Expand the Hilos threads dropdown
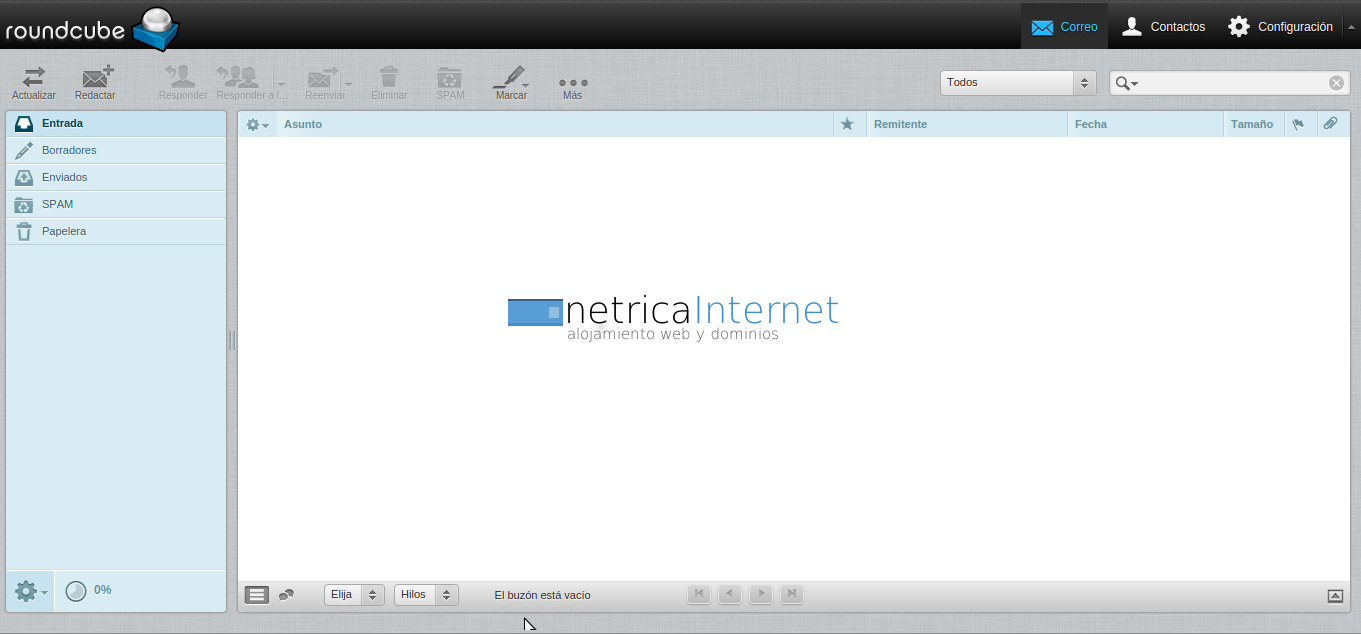Image resolution: width=1361 pixels, height=634 pixels. (426, 595)
